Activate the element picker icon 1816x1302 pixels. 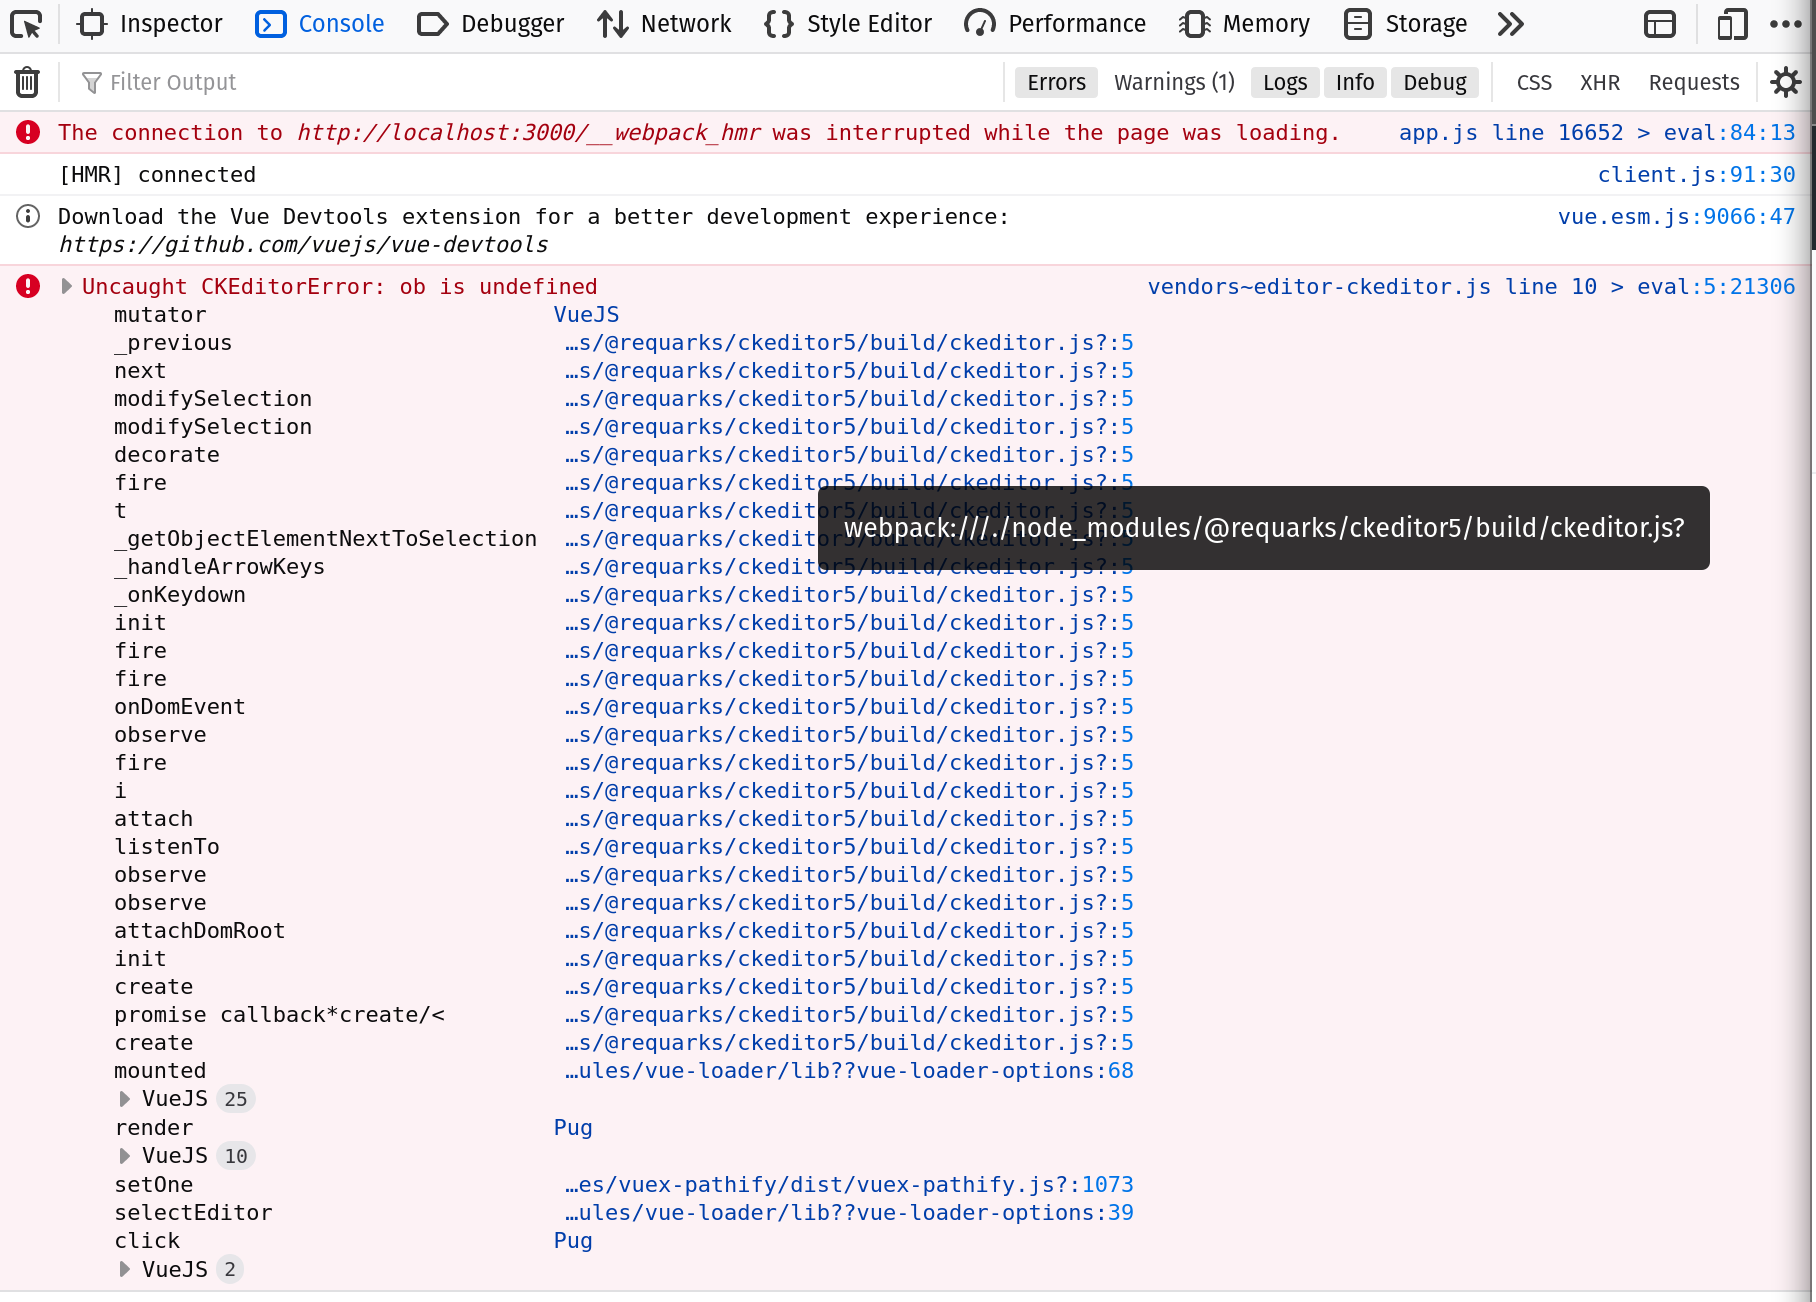pyautogui.click(x=26, y=24)
